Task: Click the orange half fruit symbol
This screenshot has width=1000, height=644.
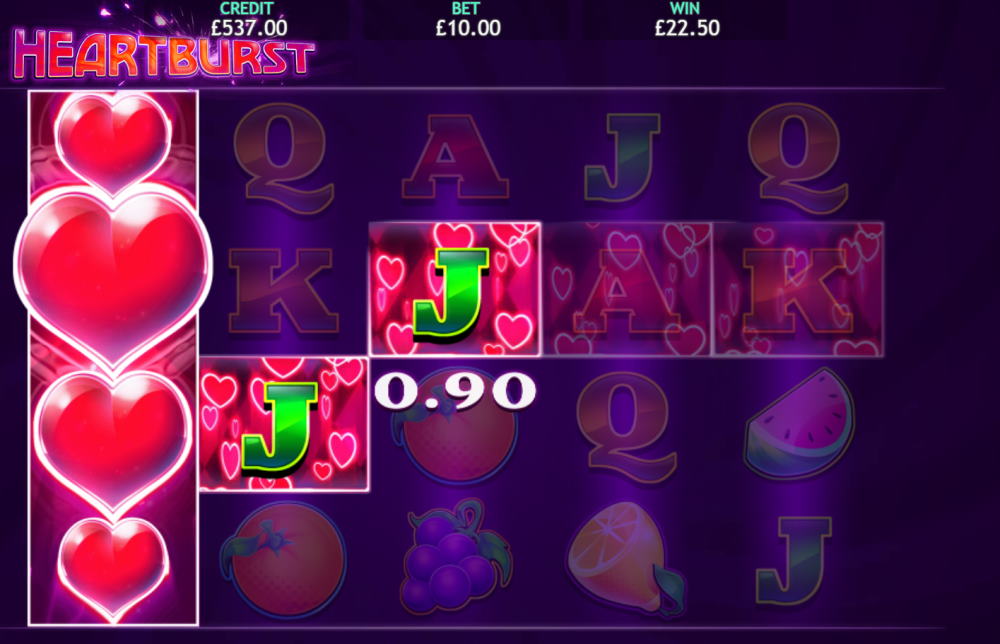Action: (x=626, y=559)
